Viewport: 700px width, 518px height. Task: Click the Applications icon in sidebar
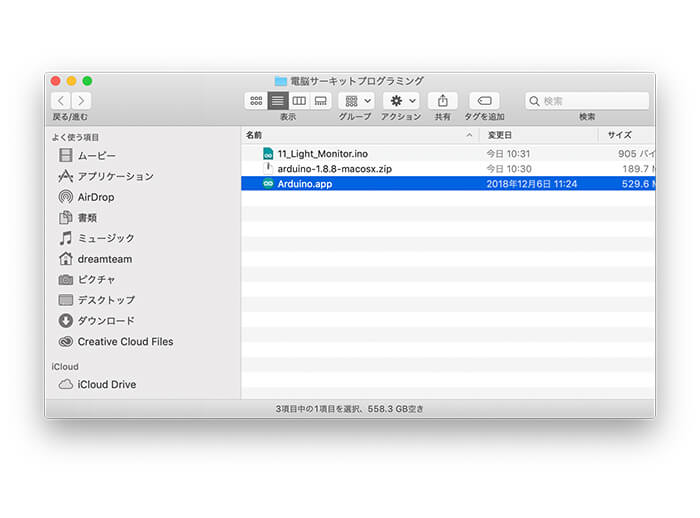tap(66, 176)
